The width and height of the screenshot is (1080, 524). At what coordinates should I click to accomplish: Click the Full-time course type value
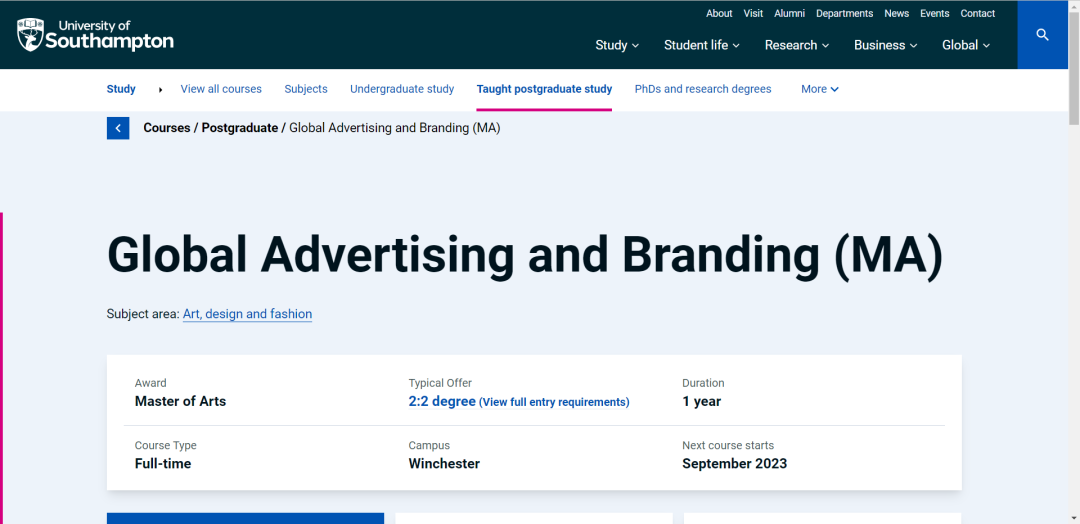click(x=163, y=463)
